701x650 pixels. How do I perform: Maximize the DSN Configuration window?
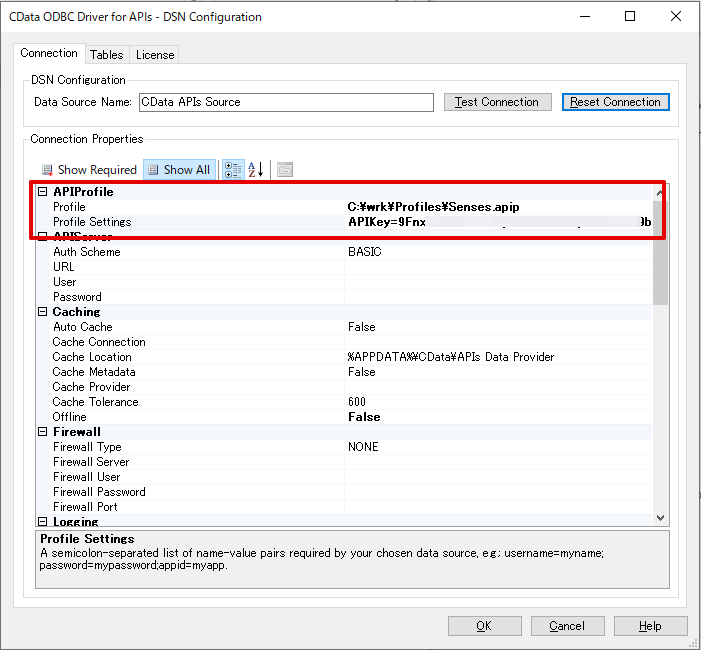(630, 17)
